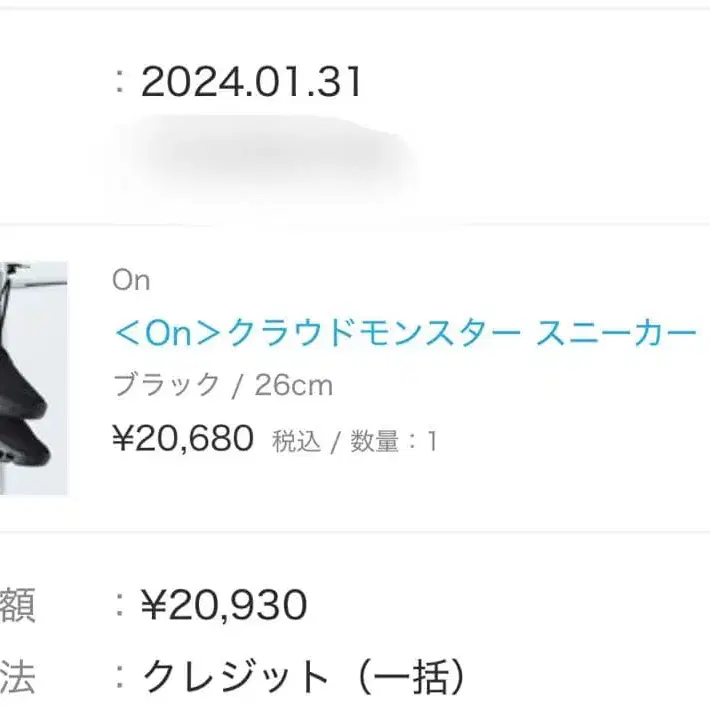The width and height of the screenshot is (710, 710).
Task: Click the gray On brand label
Action: tap(130, 281)
